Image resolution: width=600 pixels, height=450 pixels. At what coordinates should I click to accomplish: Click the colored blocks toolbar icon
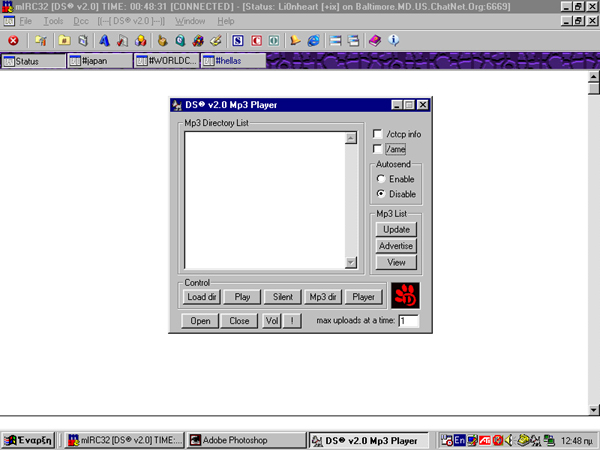141,41
